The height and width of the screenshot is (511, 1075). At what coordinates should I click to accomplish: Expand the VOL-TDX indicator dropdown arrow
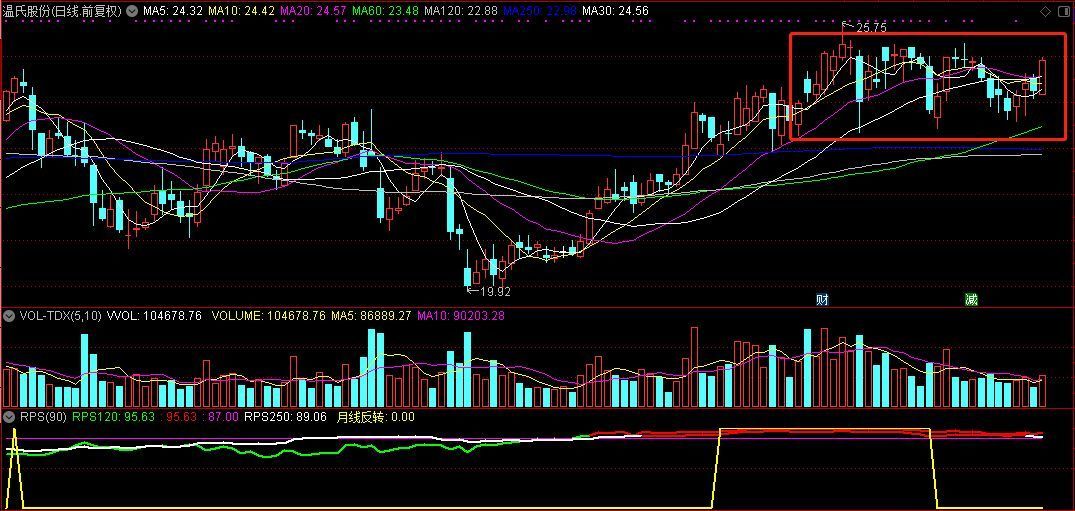[9, 316]
